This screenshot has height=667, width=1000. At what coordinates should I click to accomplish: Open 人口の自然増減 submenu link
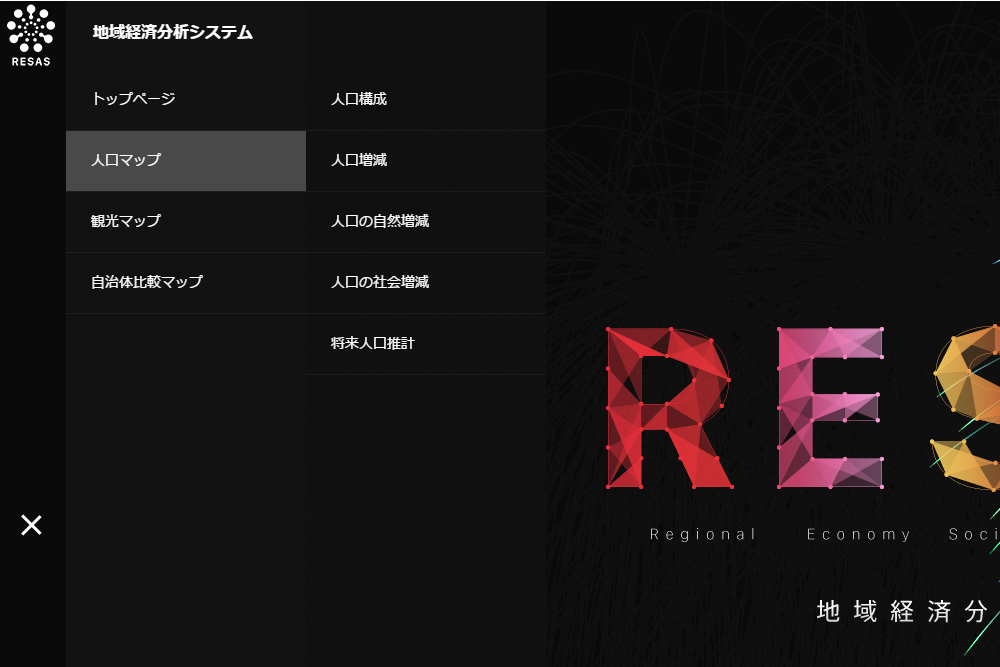coord(426,221)
